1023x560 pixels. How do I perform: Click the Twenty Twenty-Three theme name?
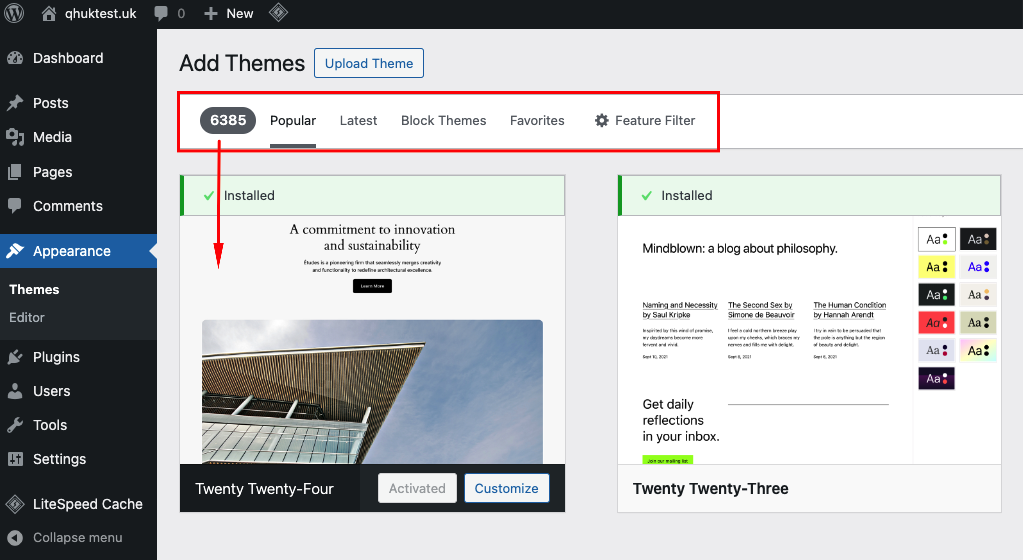click(710, 489)
